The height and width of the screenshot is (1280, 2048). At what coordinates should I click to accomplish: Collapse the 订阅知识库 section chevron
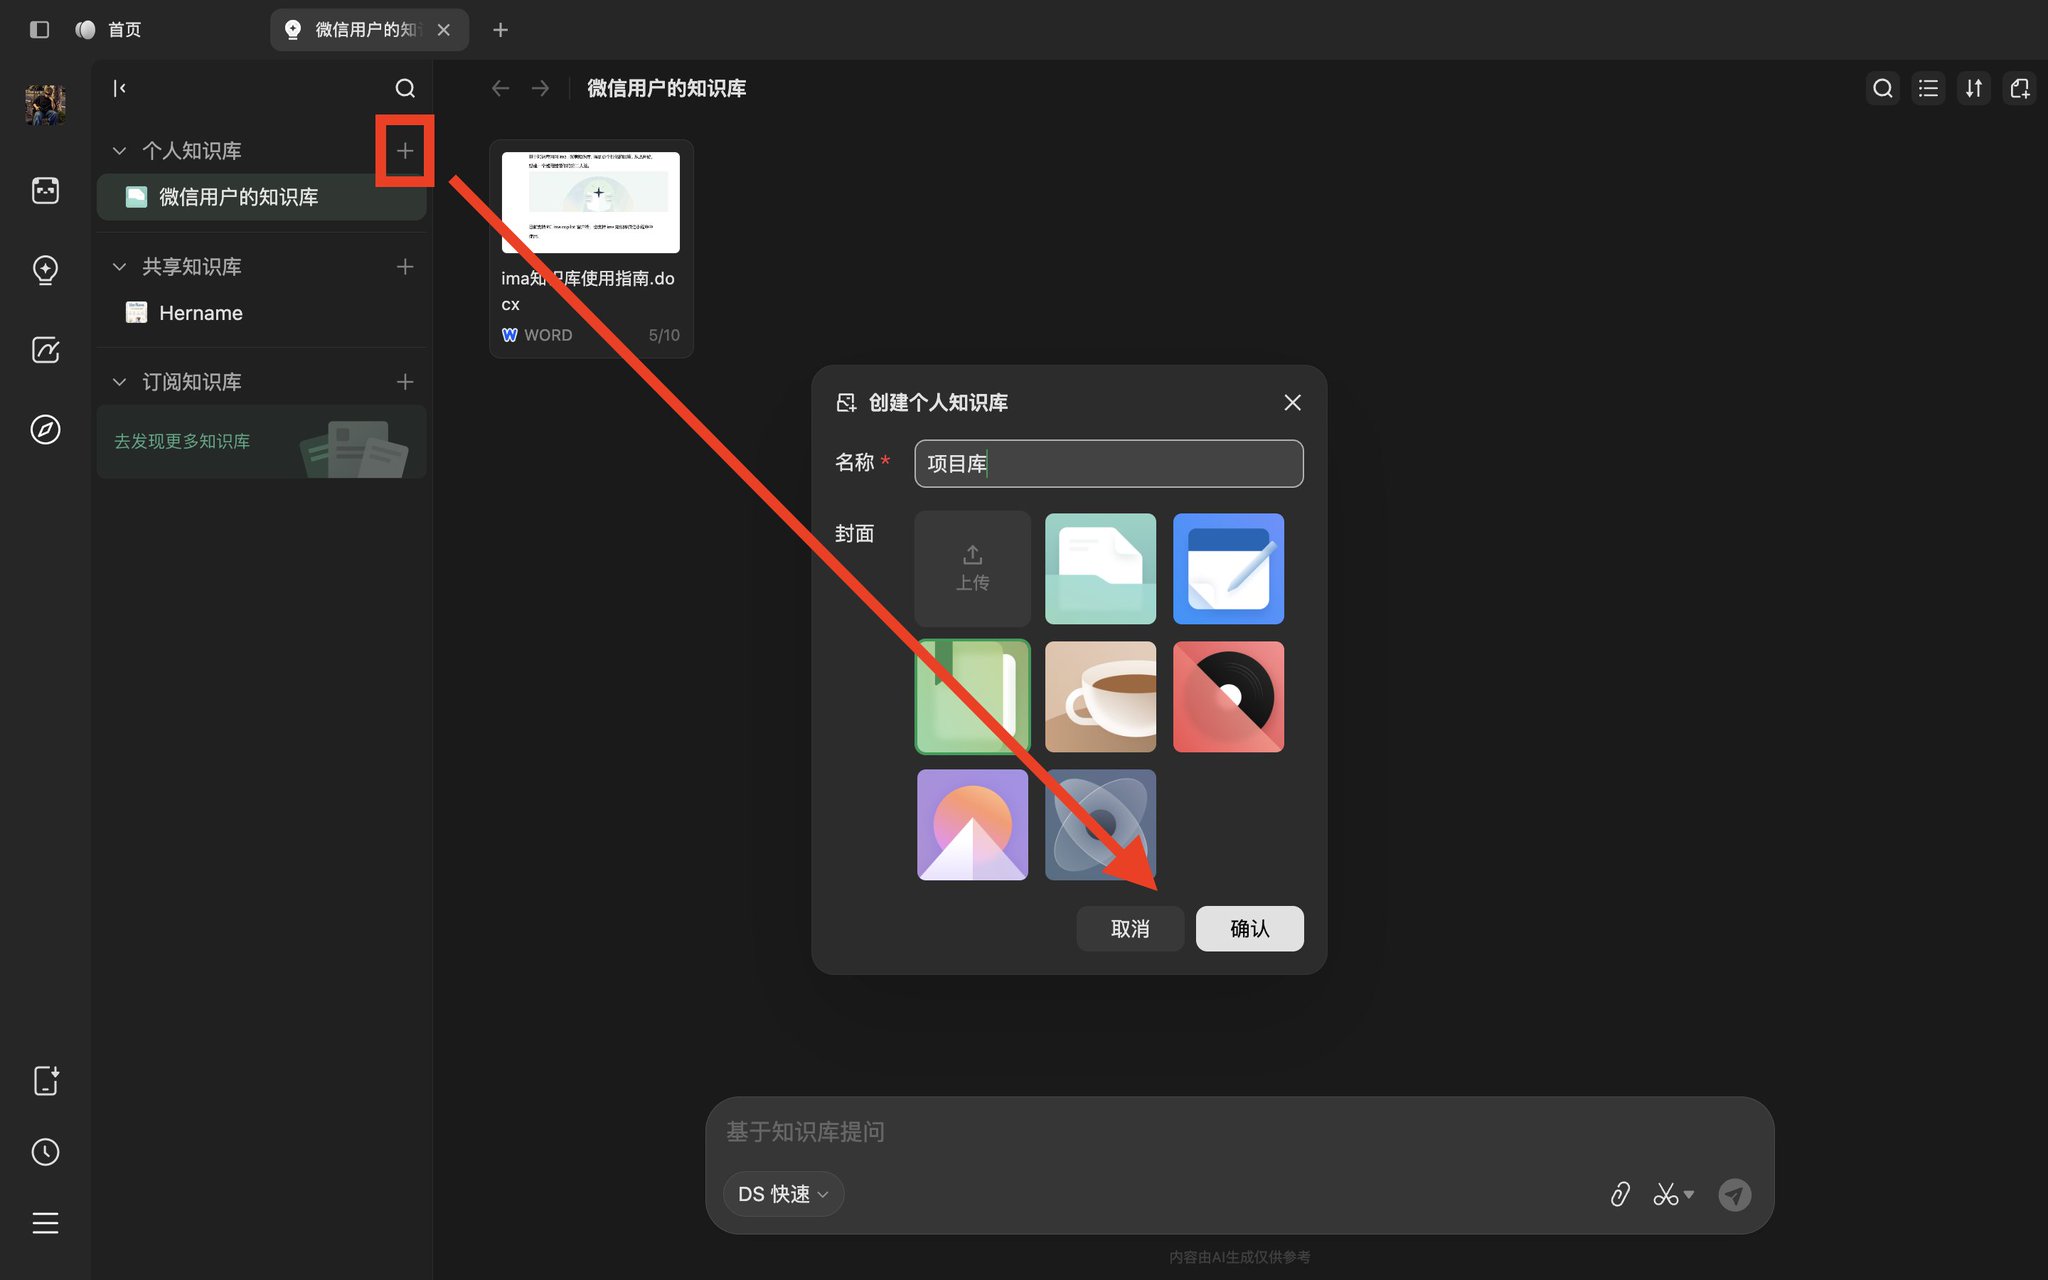(119, 382)
